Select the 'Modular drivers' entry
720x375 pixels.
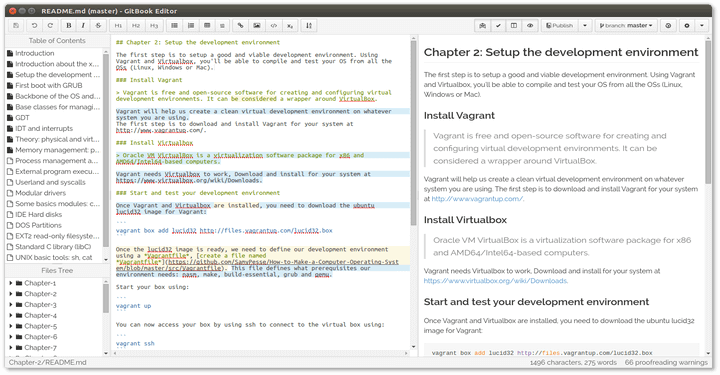pos(40,193)
